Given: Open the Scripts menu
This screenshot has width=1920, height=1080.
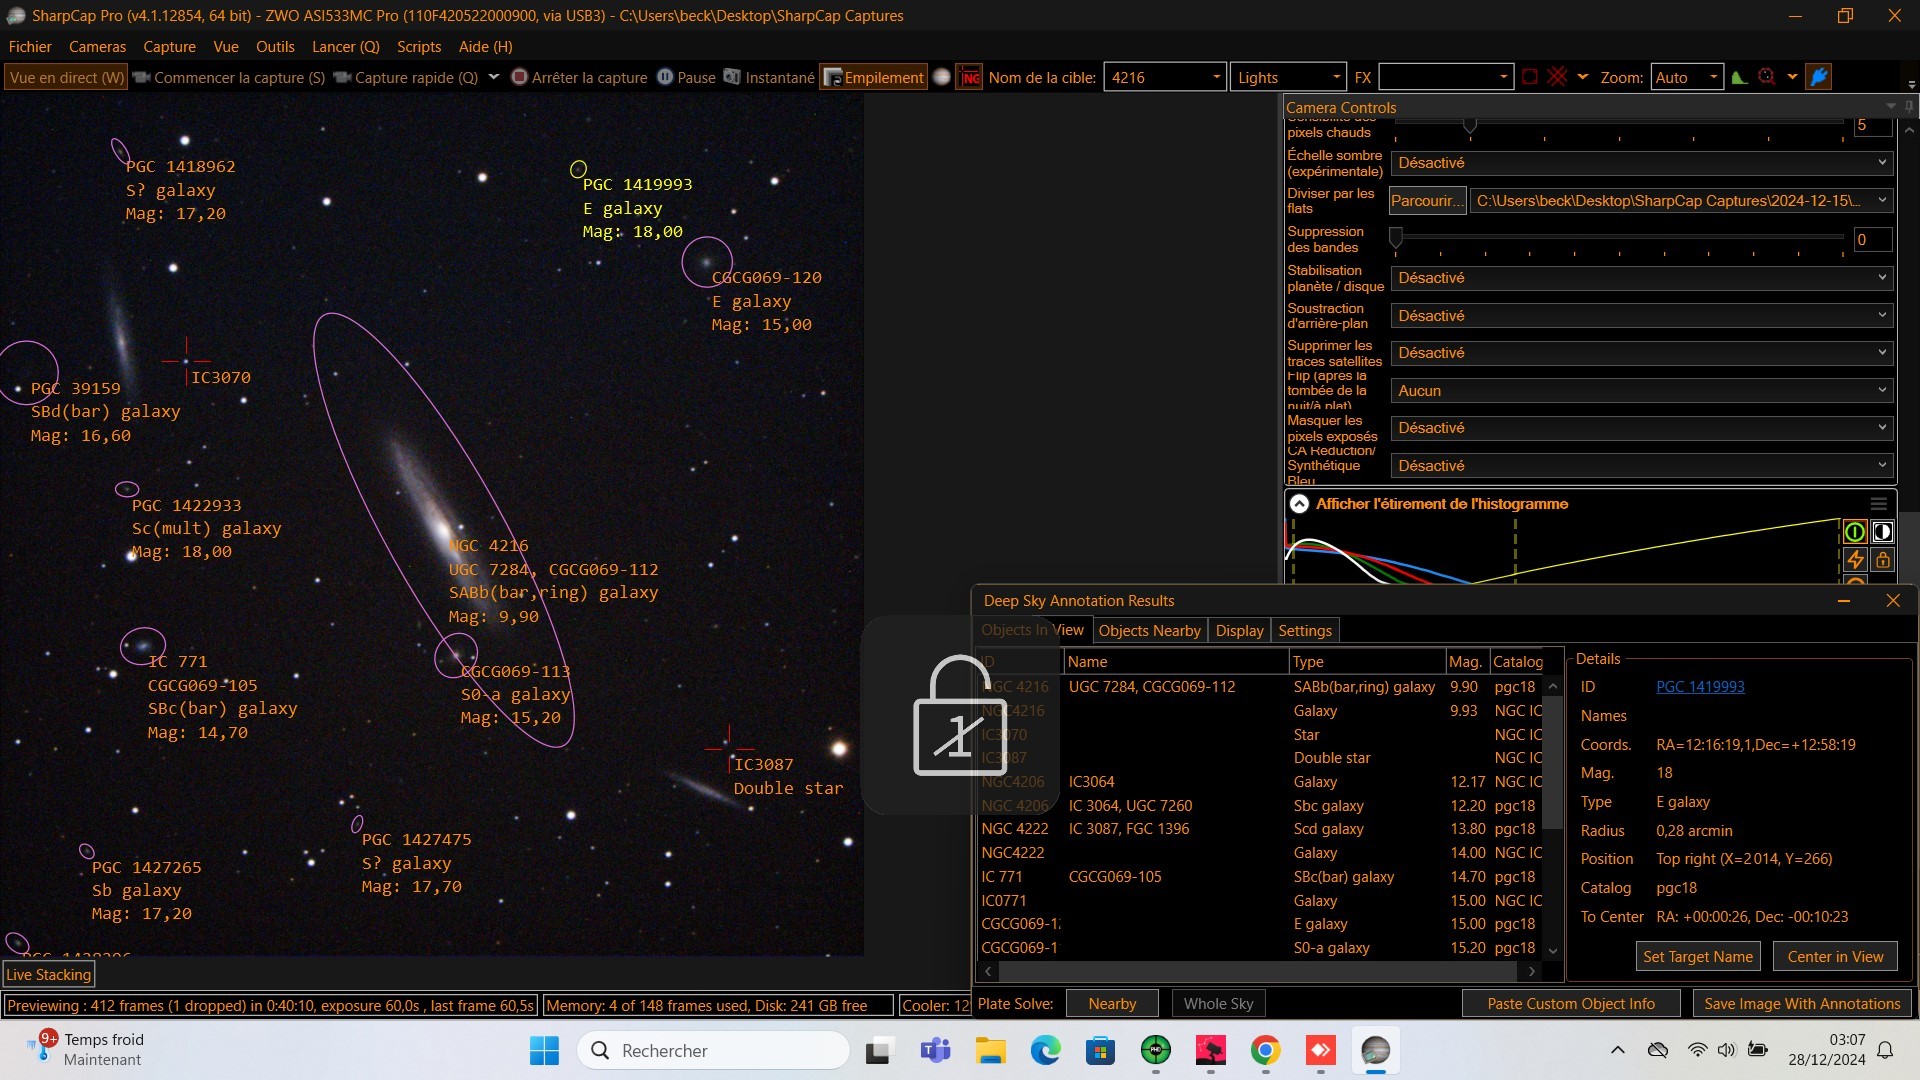Looking at the screenshot, I should [x=419, y=47].
